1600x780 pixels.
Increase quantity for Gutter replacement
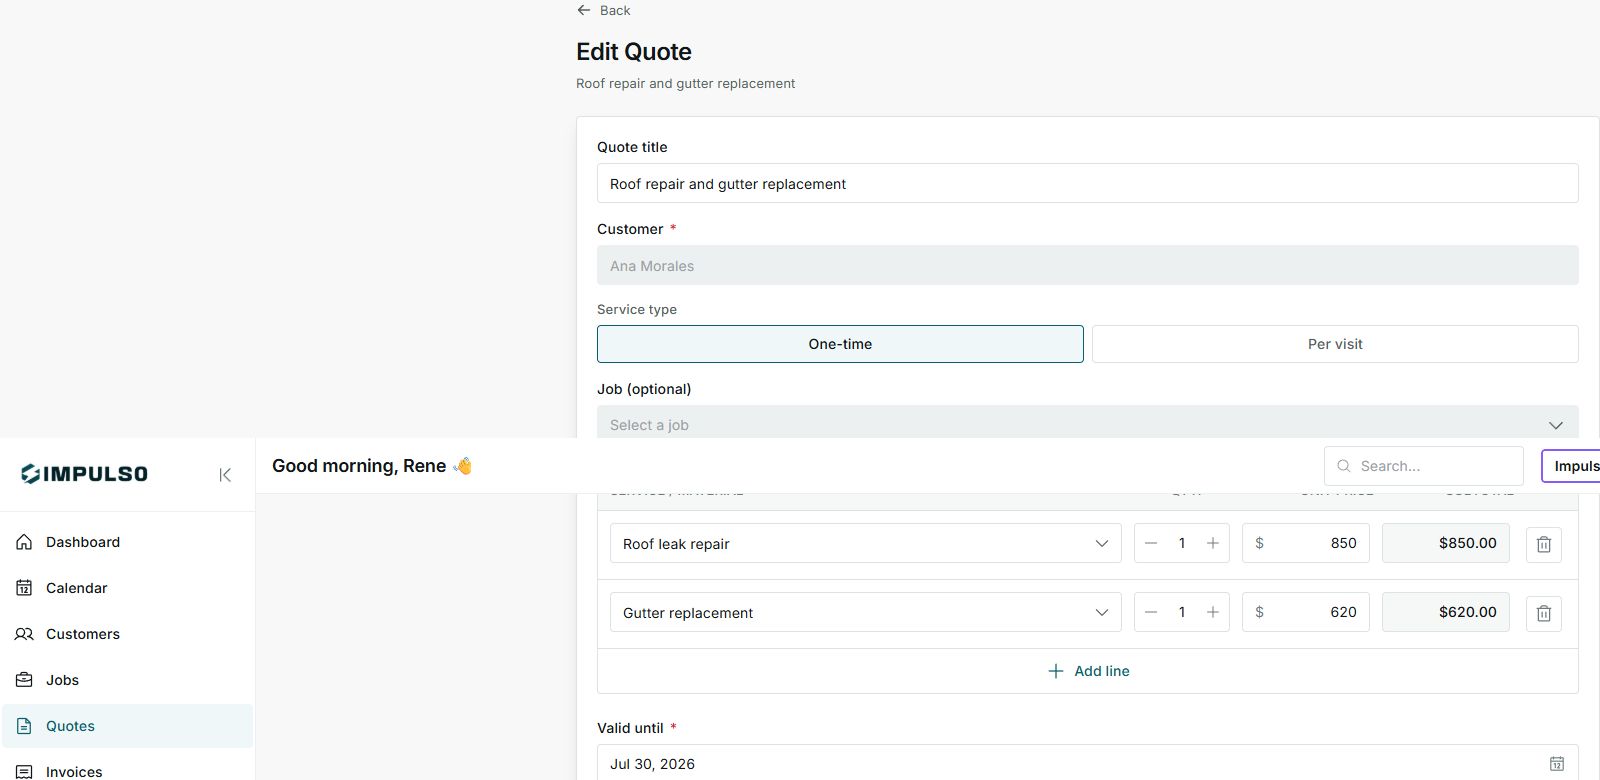1213,612
